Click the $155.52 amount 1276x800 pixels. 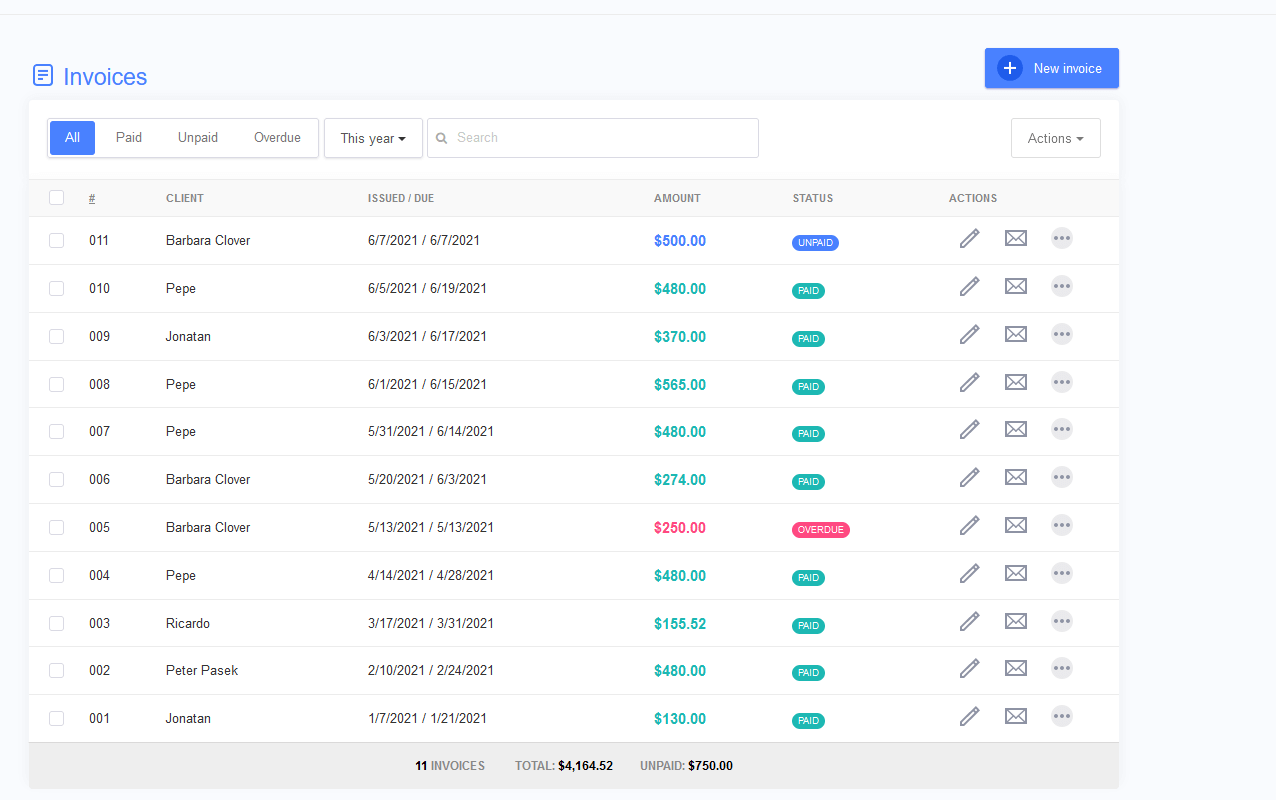tap(680, 623)
